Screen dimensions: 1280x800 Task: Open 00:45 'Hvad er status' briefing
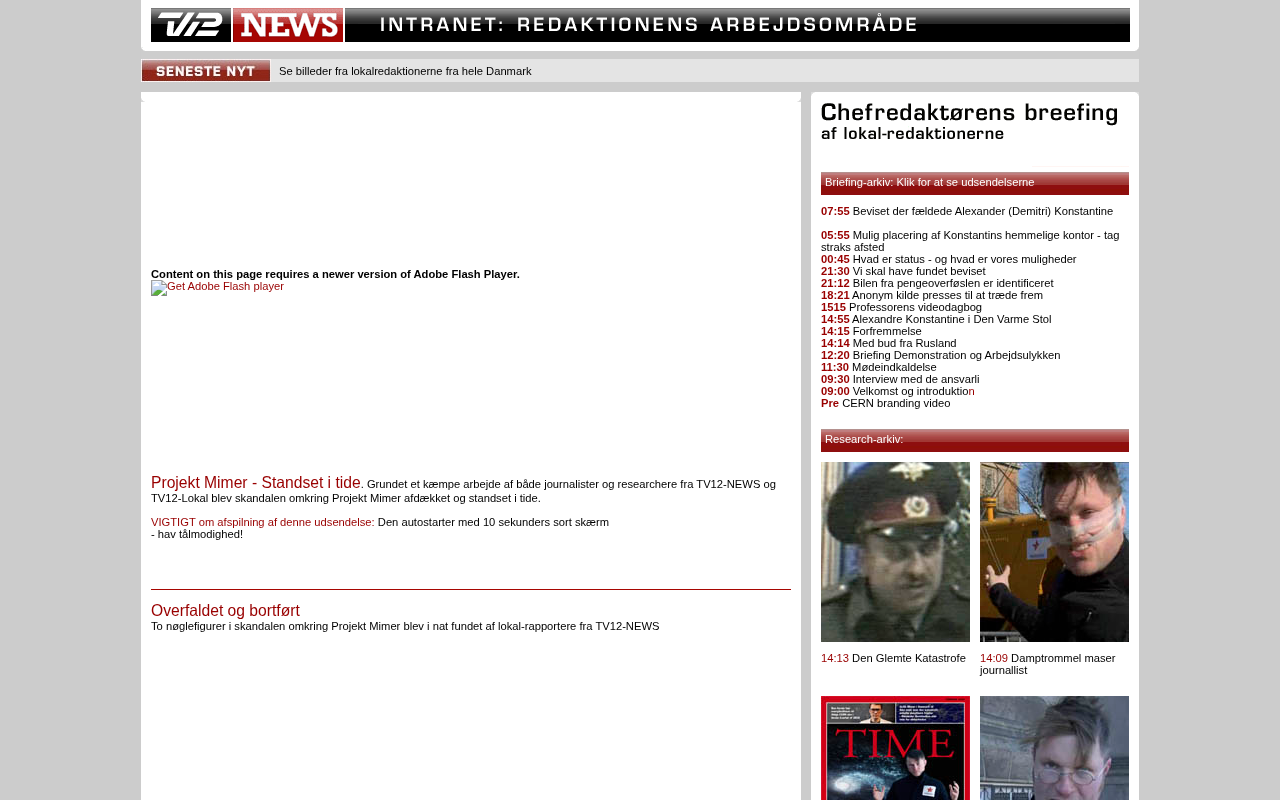[x=949, y=259]
